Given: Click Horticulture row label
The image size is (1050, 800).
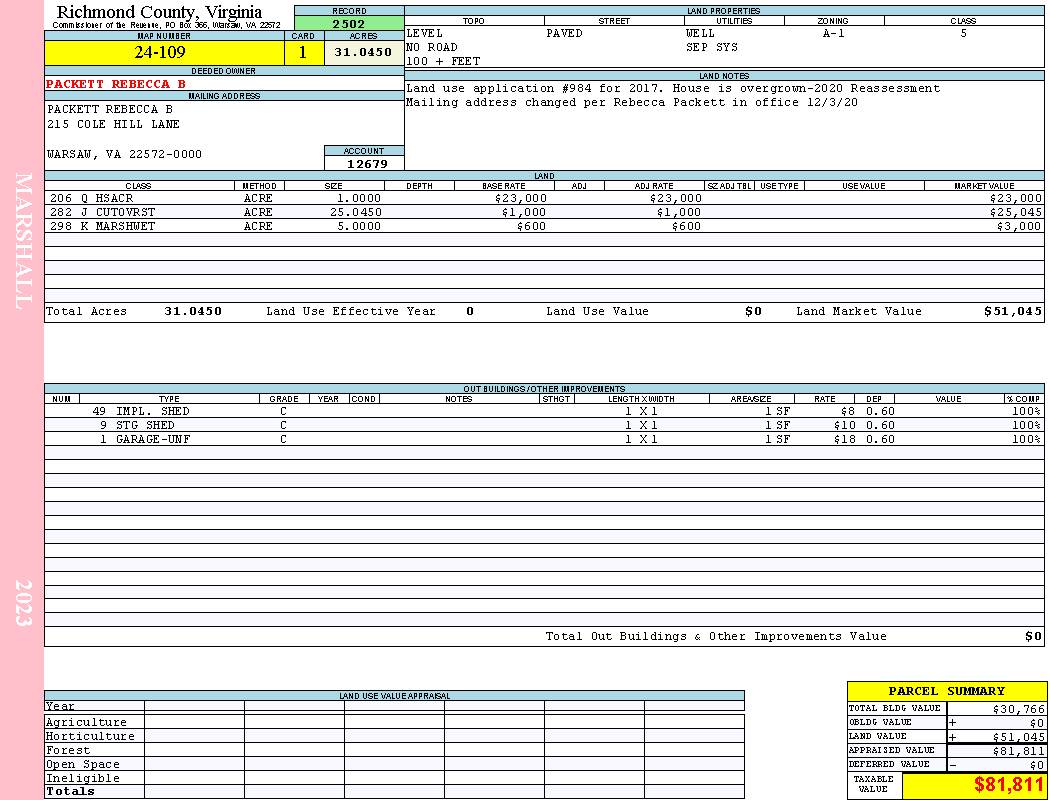Looking at the screenshot, I should click(90, 736).
